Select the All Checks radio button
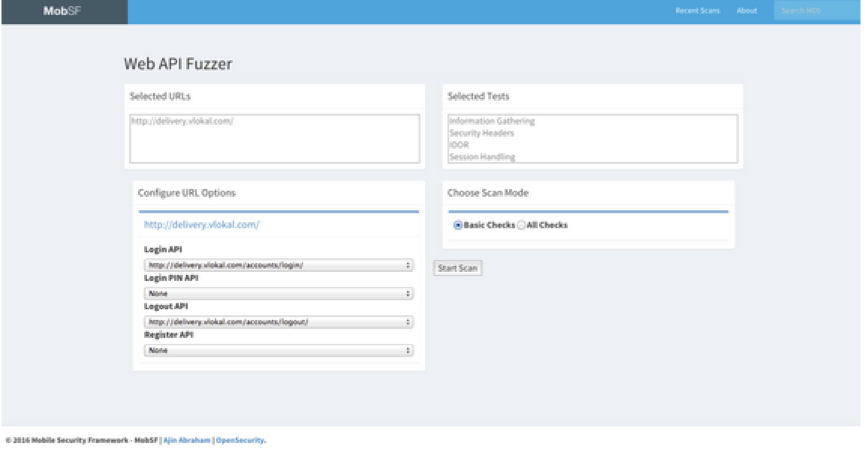The image size is (865, 458). [521, 225]
